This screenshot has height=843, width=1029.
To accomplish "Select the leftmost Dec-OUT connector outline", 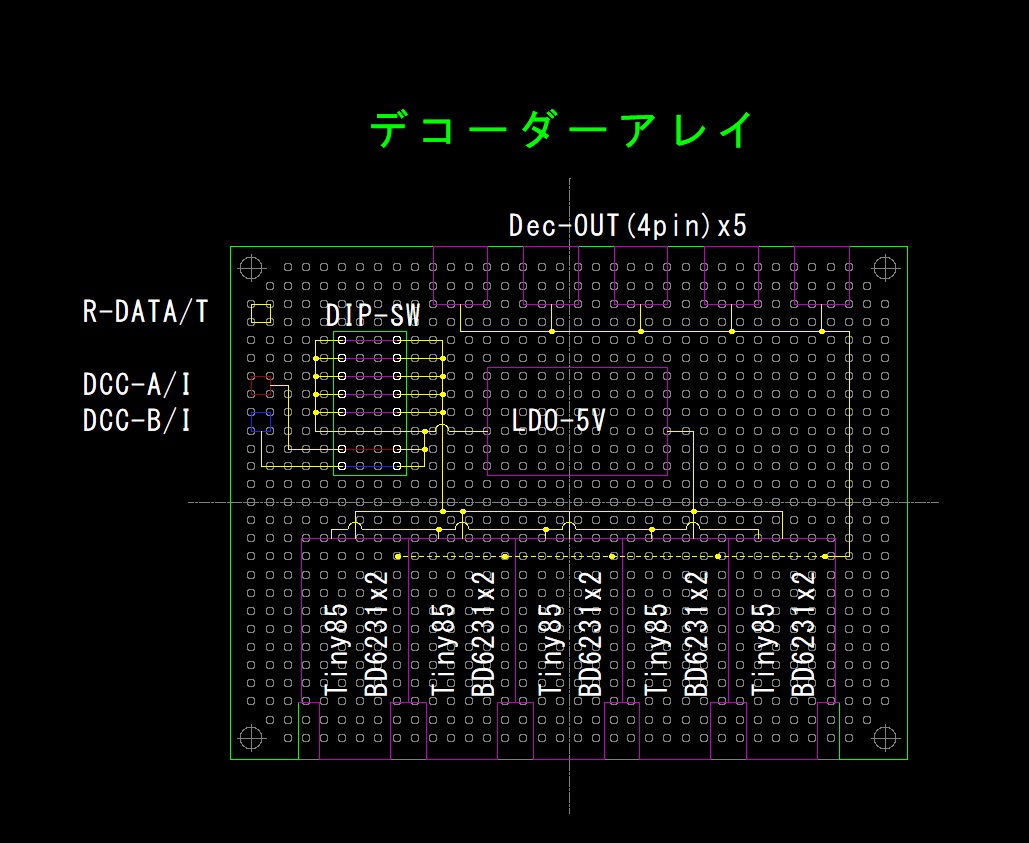I will (x=460, y=276).
